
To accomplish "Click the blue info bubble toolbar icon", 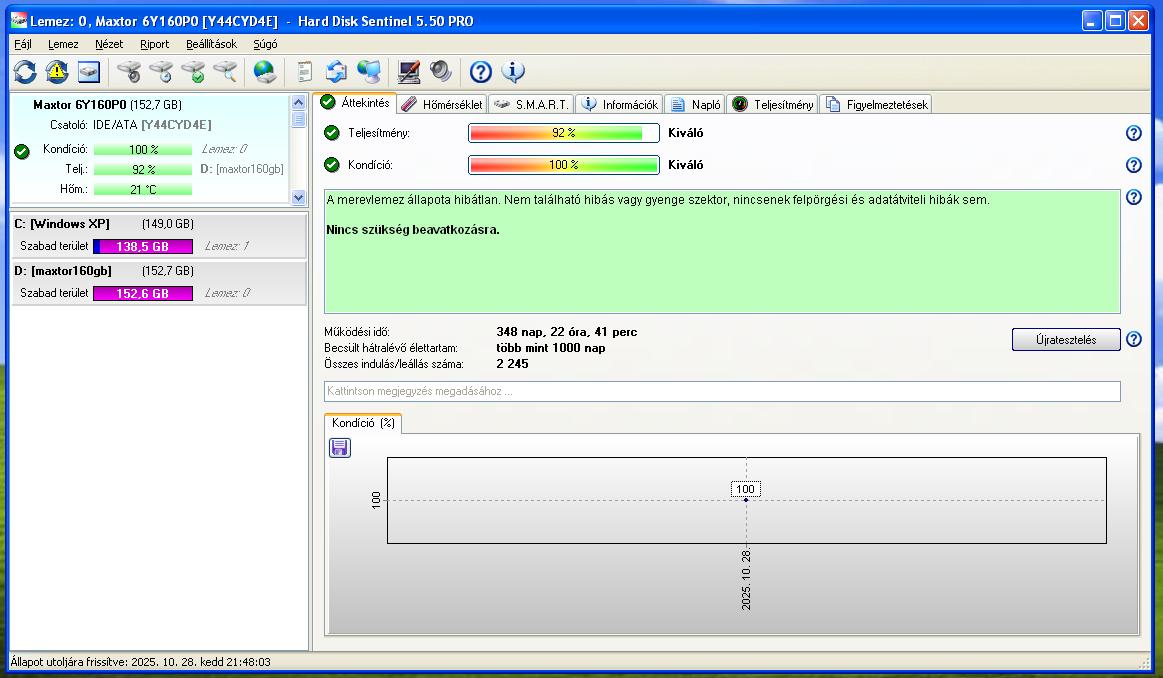I will [x=513, y=72].
